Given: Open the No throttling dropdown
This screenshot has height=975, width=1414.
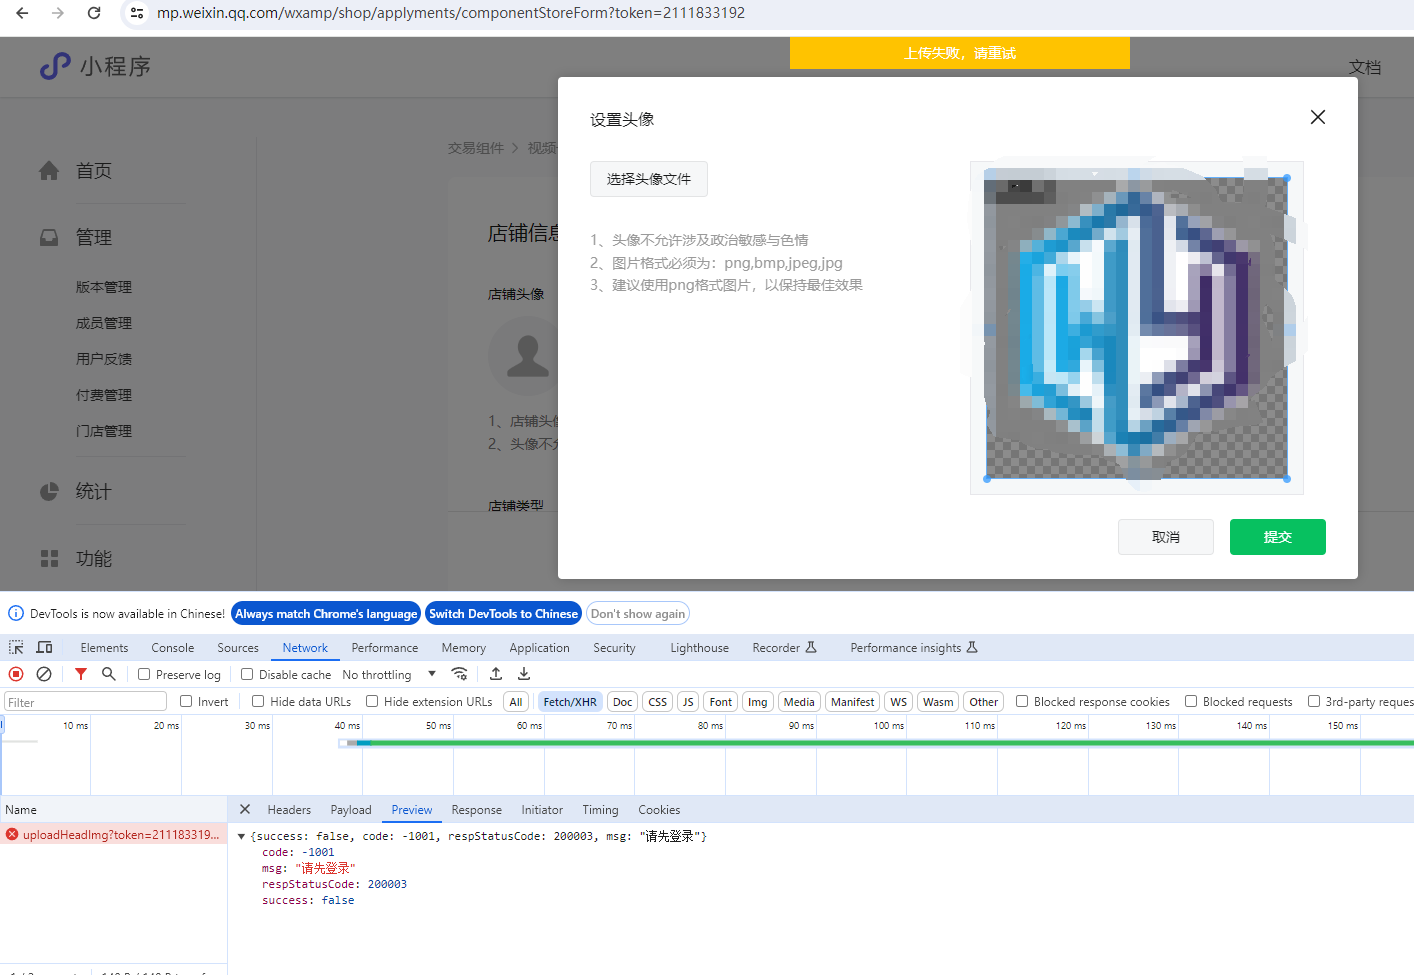Looking at the screenshot, I should click(x=389, y=675).
